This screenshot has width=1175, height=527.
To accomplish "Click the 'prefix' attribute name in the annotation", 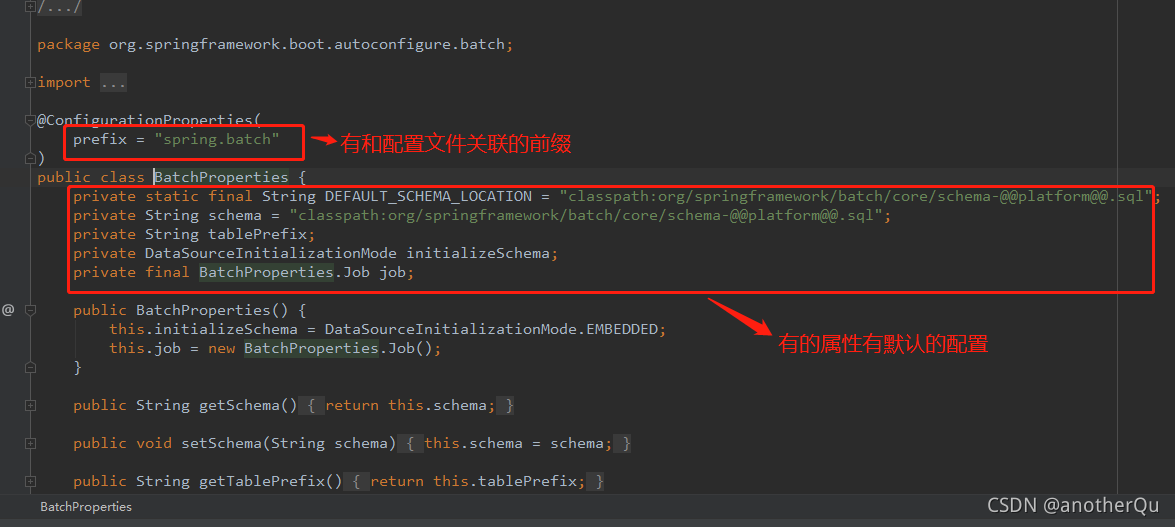I will click(x=100, y=139).
